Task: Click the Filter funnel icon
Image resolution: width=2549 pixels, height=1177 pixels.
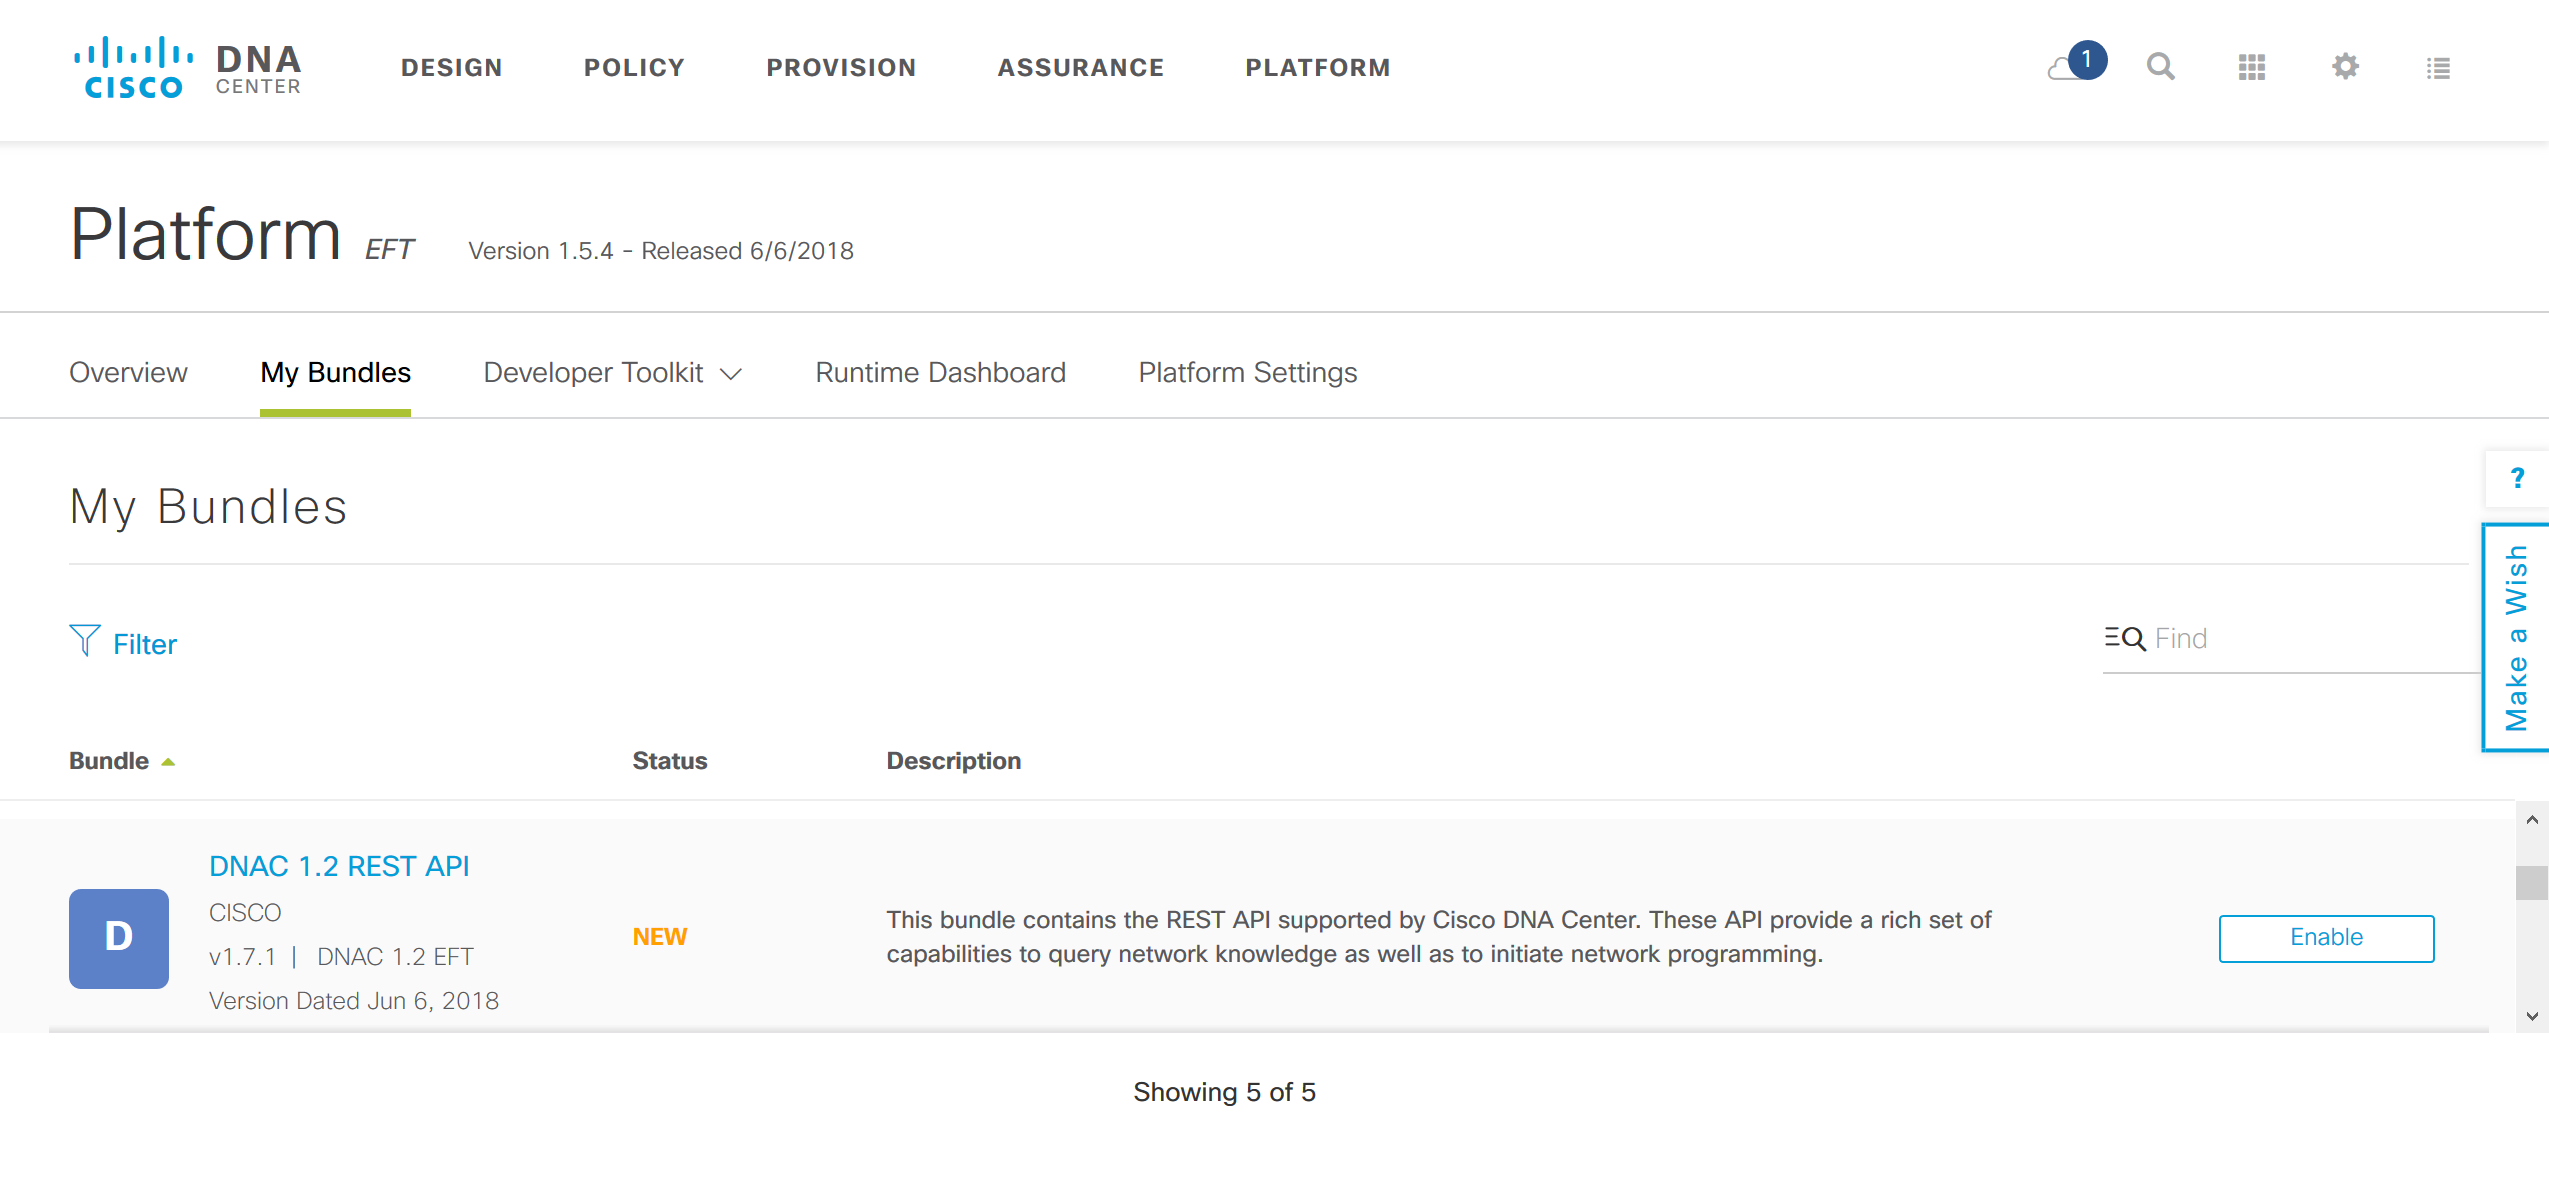Action: click(85, 641)
